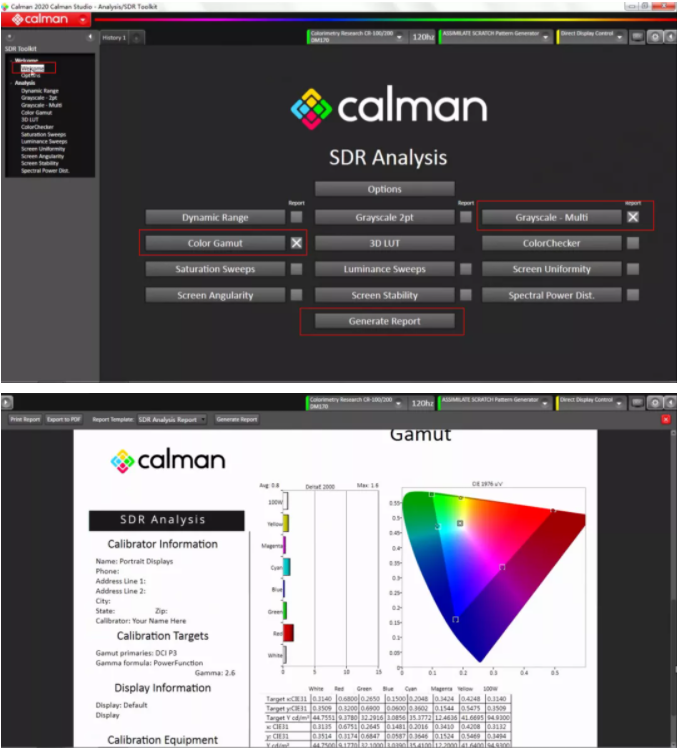Open the Grayscale - Multi analysis button
The height and width of the screenshot is (748, 677).
[552, 217]
